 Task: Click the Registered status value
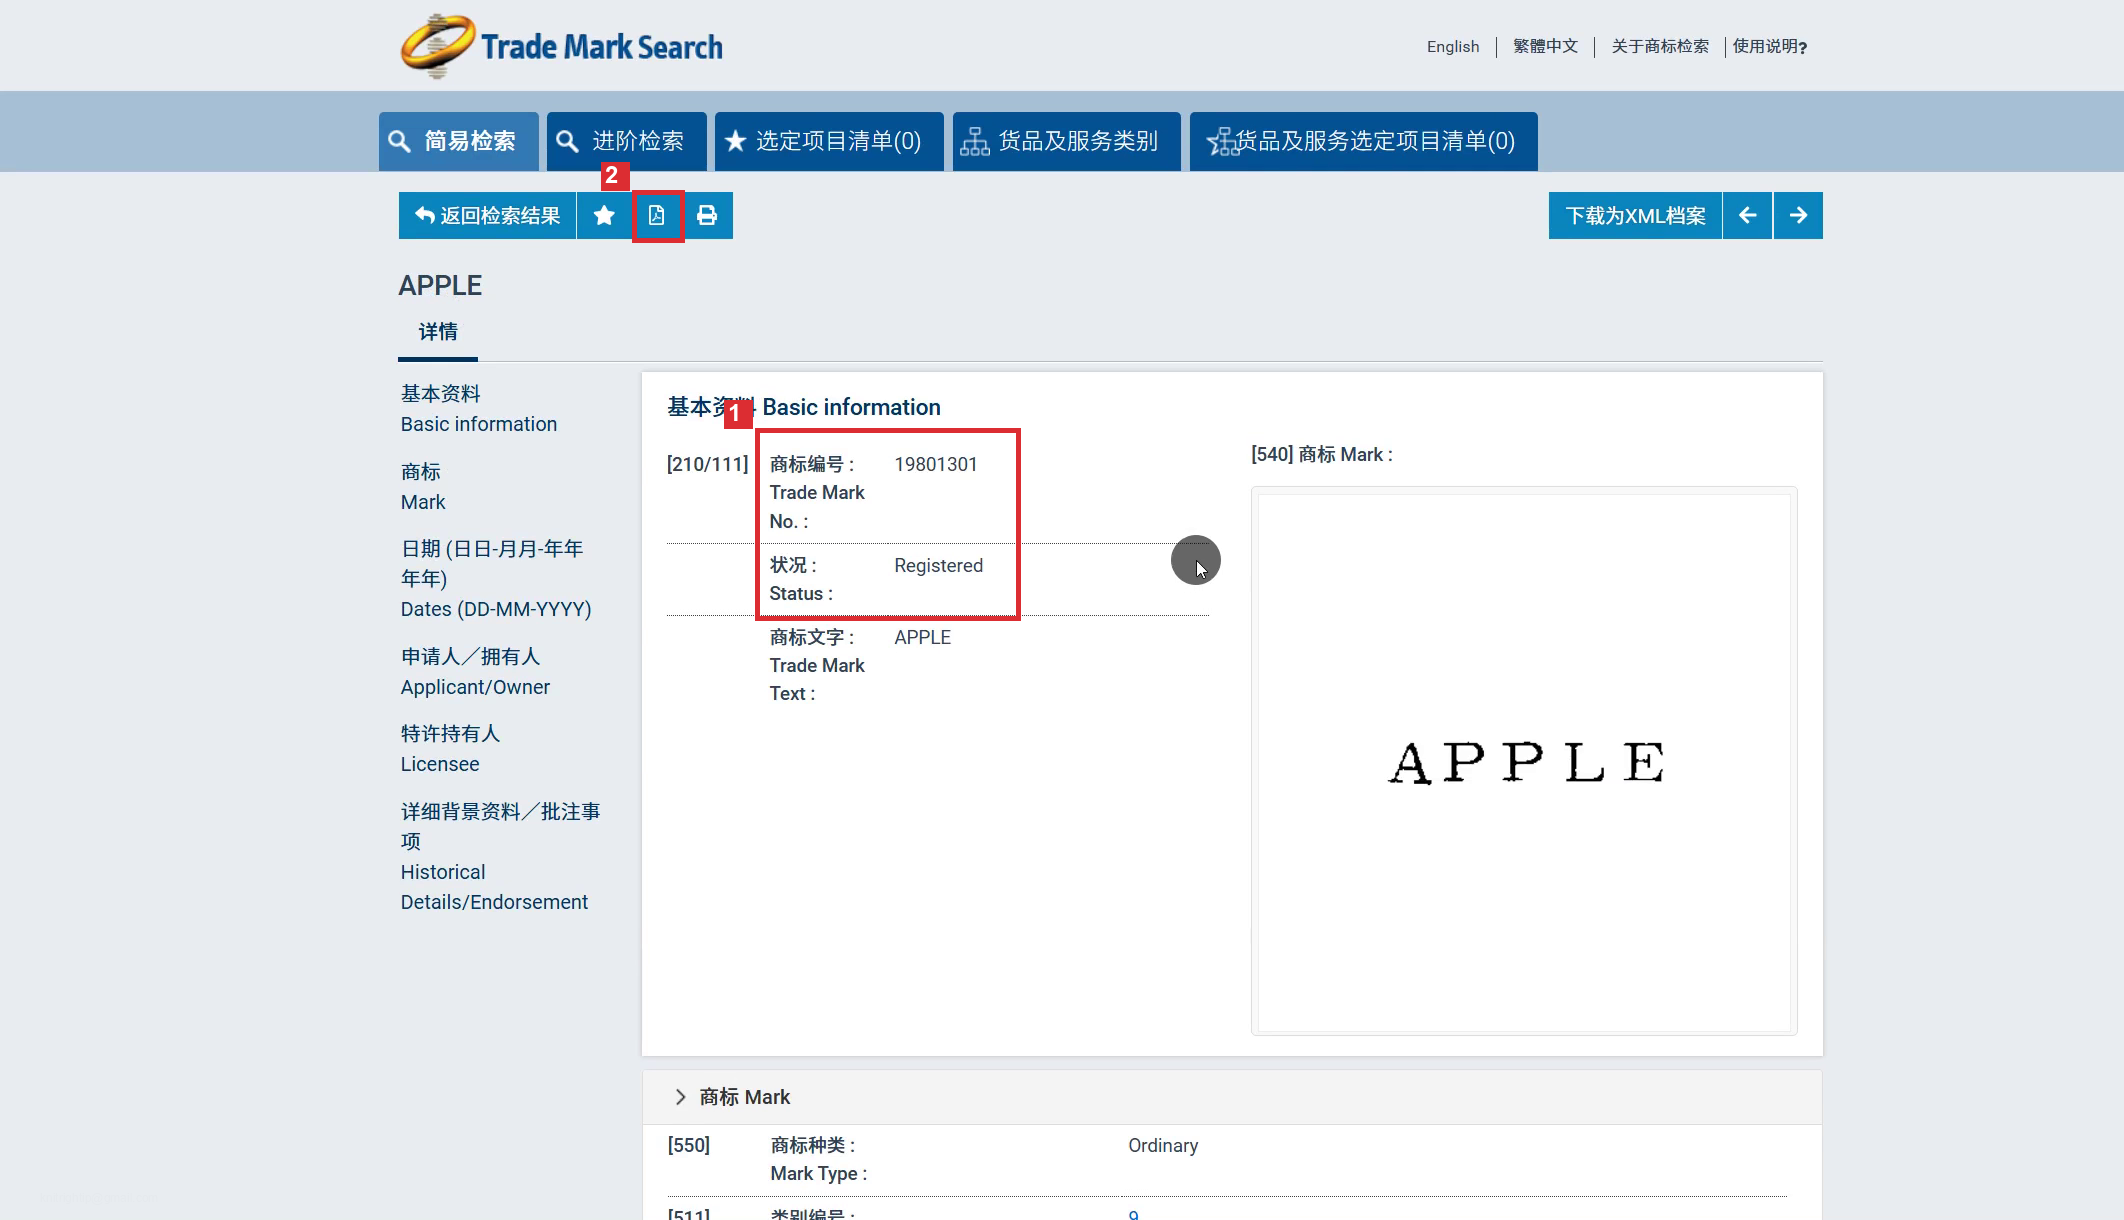[938, 565]
